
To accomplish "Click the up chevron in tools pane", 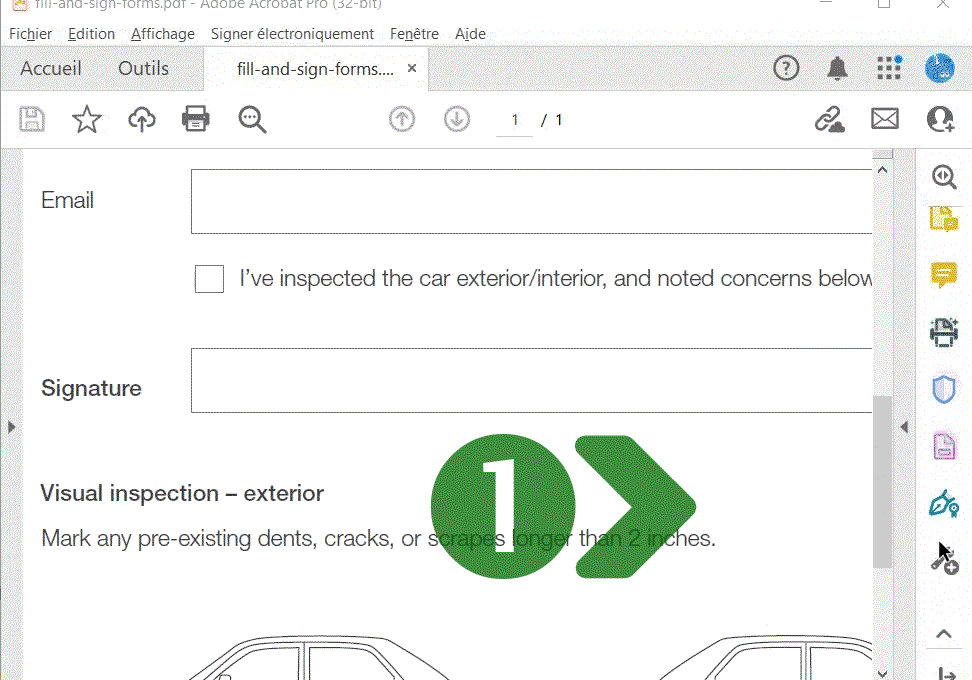I will tap(944, 634).
